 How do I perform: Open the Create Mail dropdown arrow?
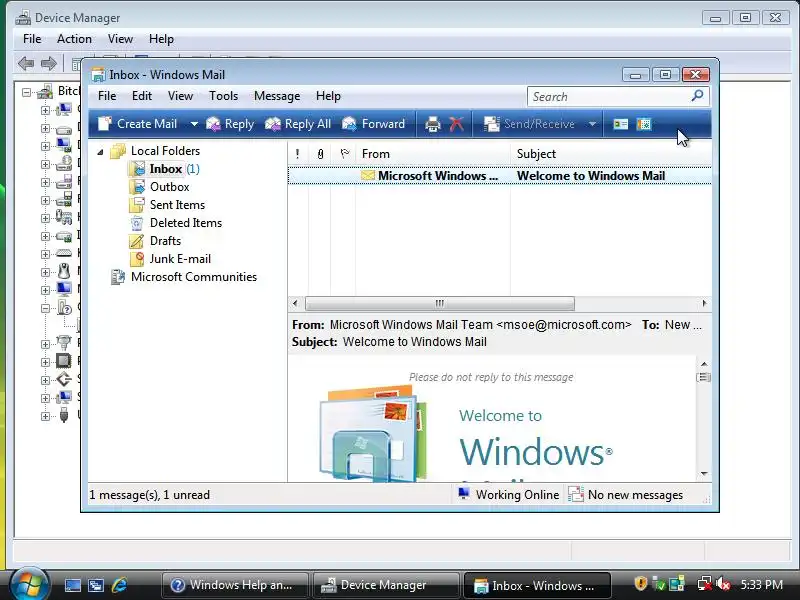tap(194, 124)
